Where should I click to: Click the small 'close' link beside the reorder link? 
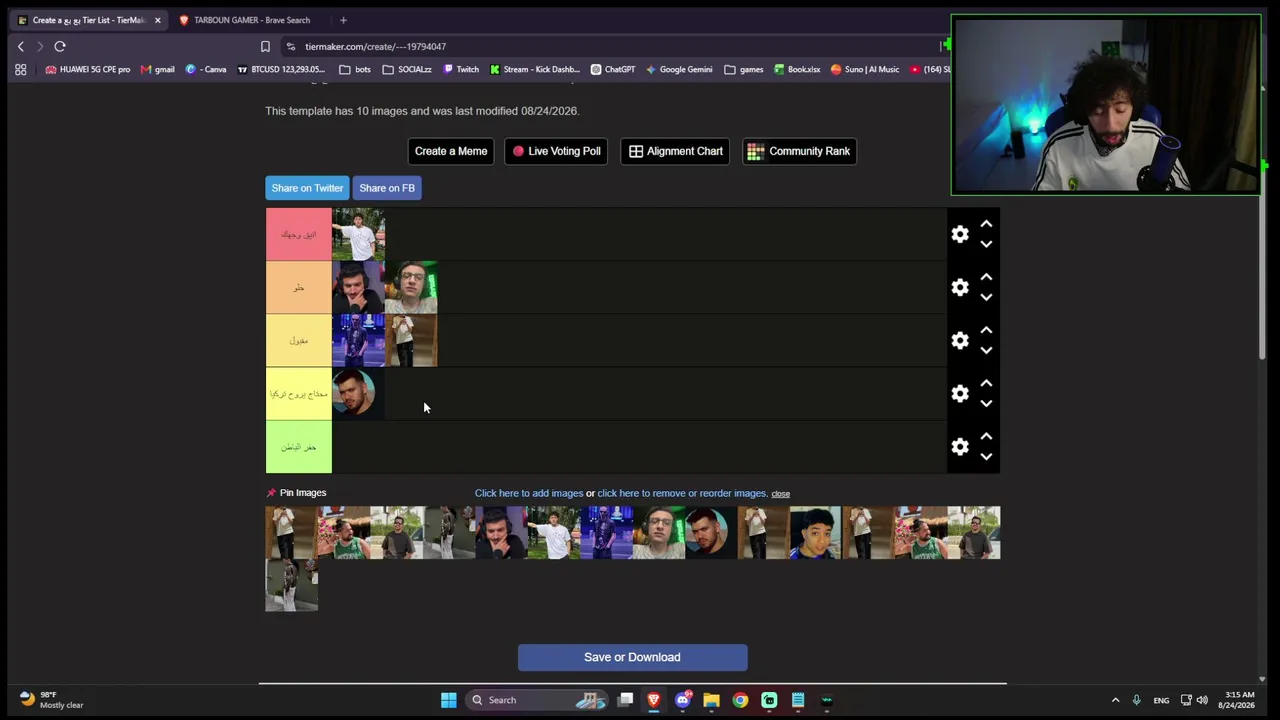[780, 494]
